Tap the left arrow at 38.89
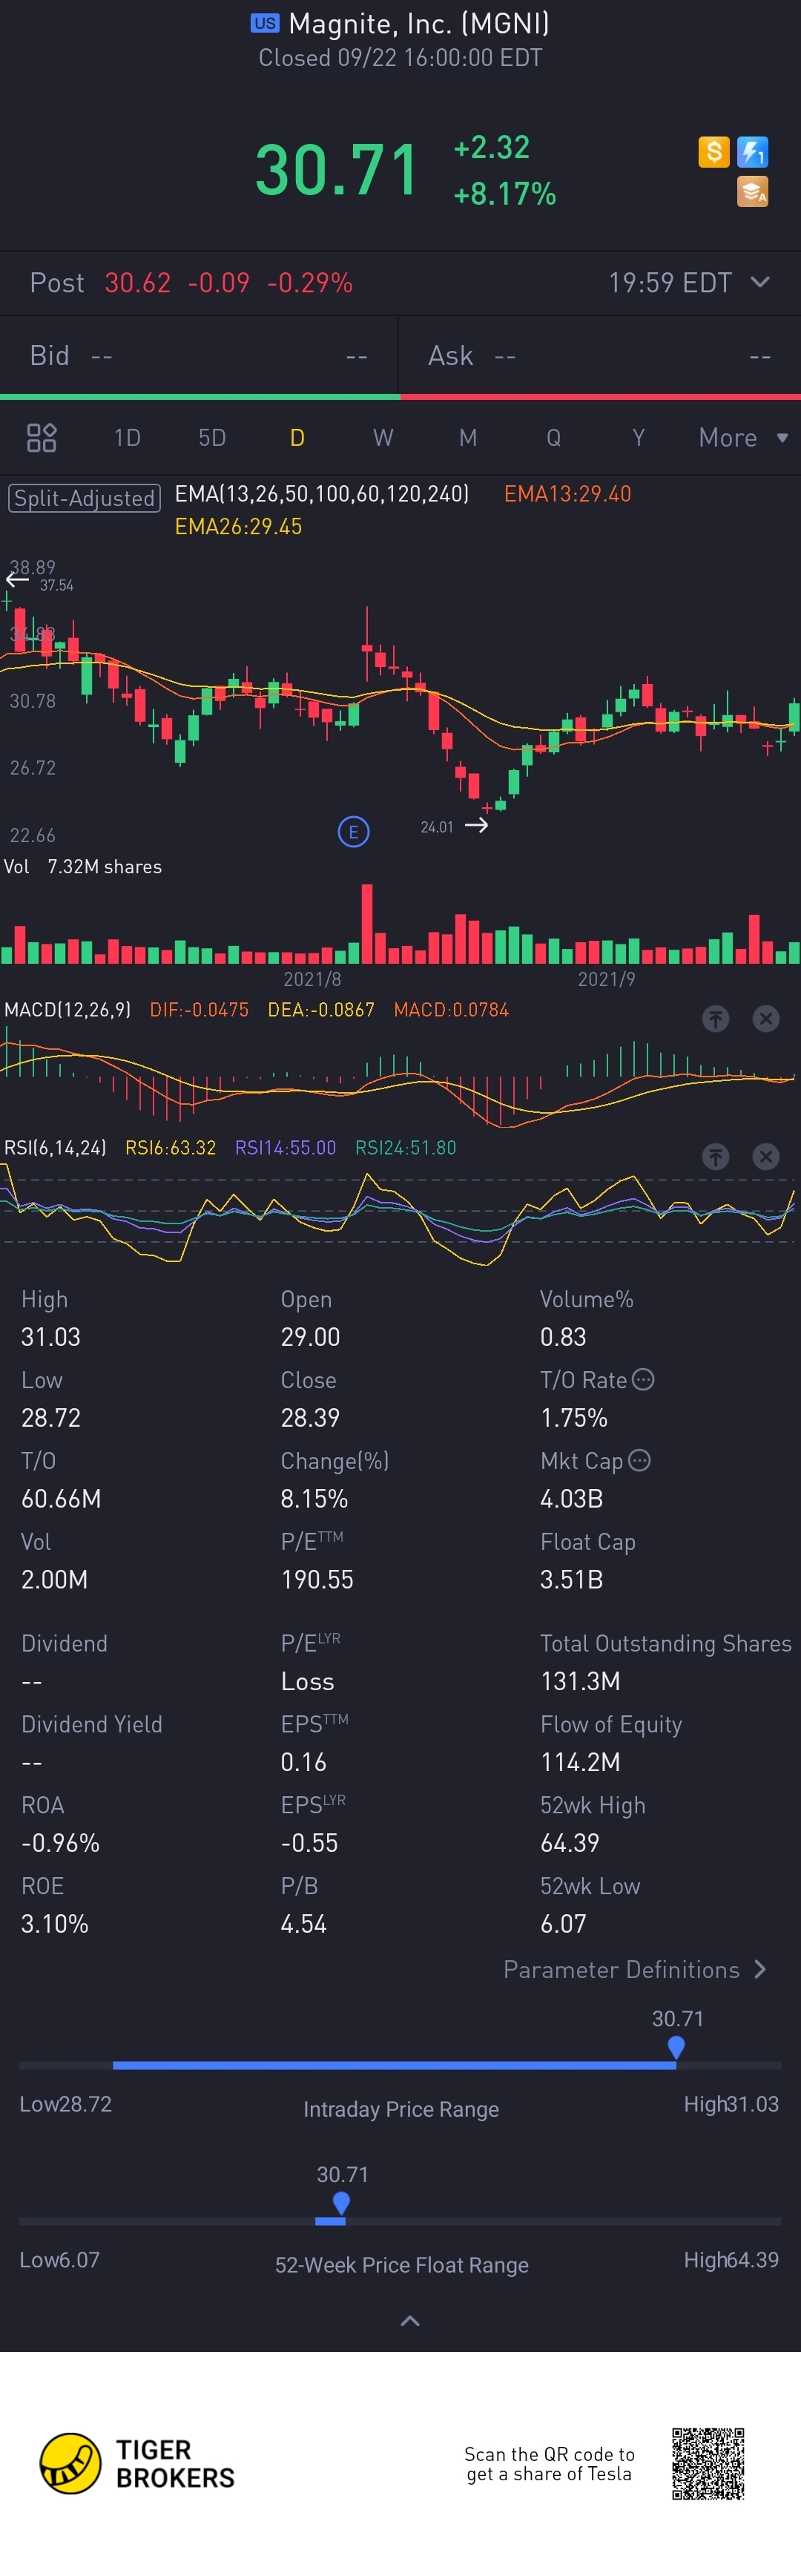This screenshot has width=801, height=2576. (17, 579)
